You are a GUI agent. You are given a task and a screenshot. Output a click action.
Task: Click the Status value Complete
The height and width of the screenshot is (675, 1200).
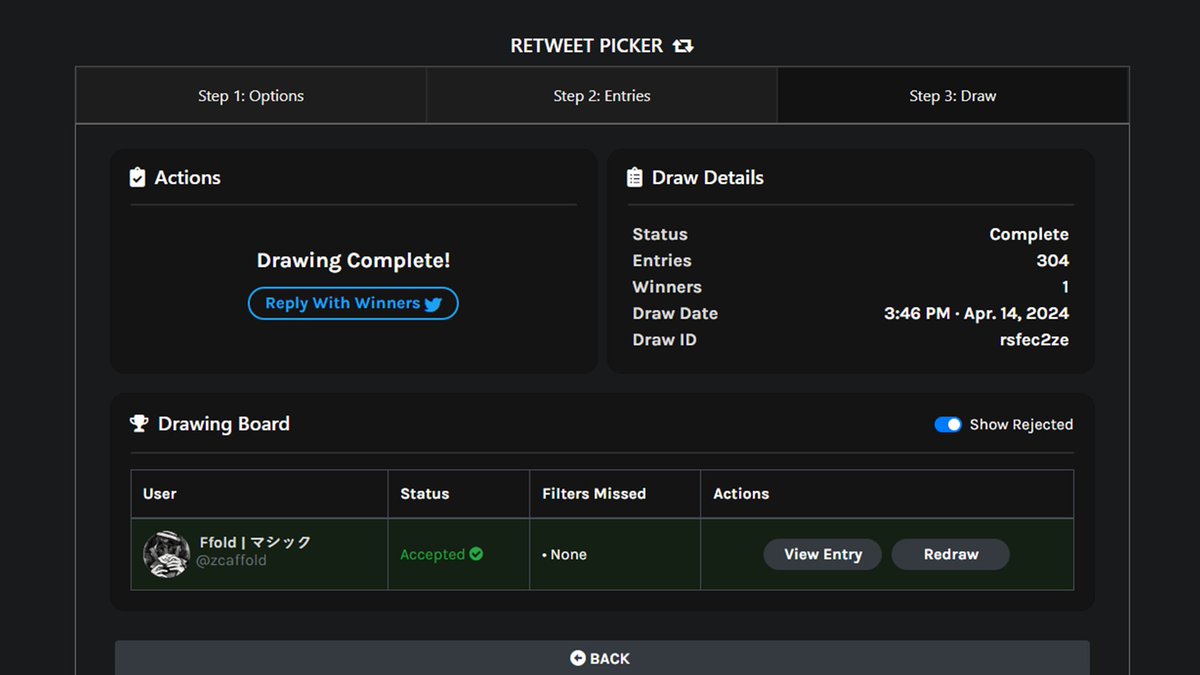tap(1029, 234)
